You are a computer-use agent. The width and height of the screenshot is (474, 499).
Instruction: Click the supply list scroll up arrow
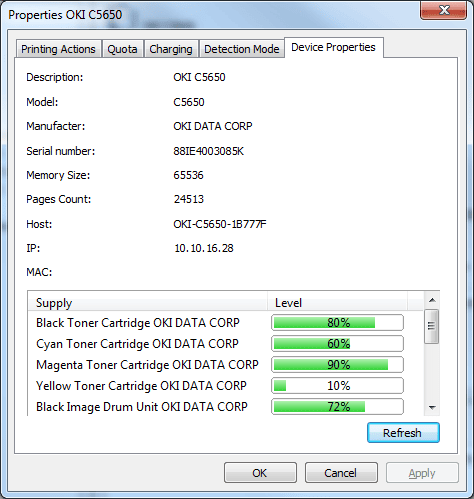click(x=432, y=300)
